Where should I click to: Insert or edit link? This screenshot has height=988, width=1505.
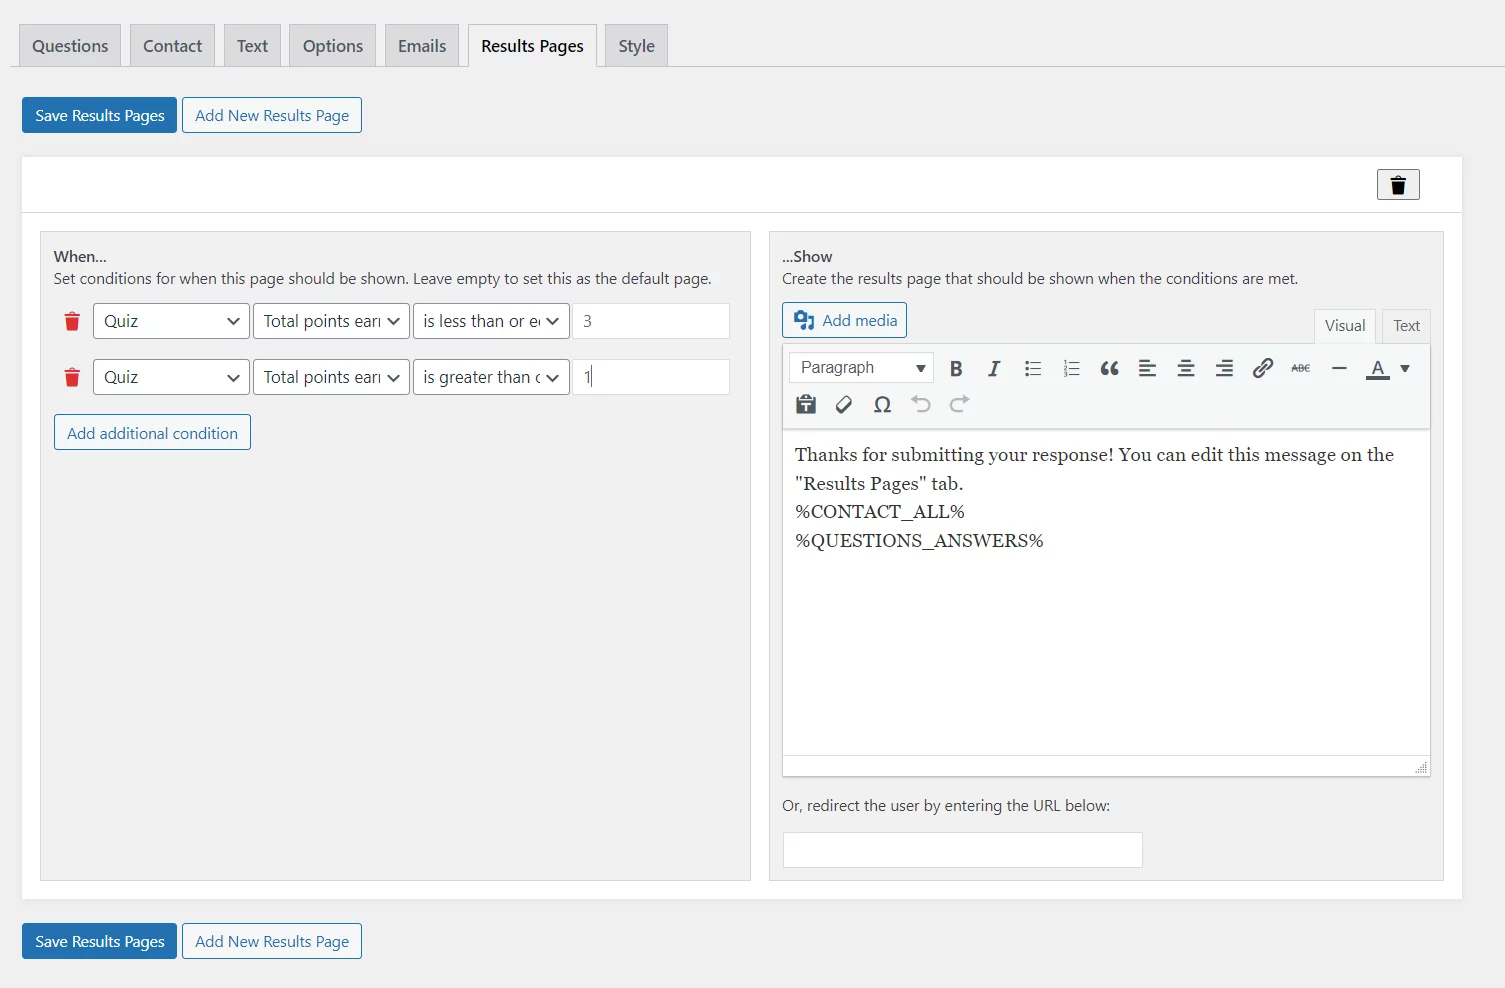[x=1263, y=368]
